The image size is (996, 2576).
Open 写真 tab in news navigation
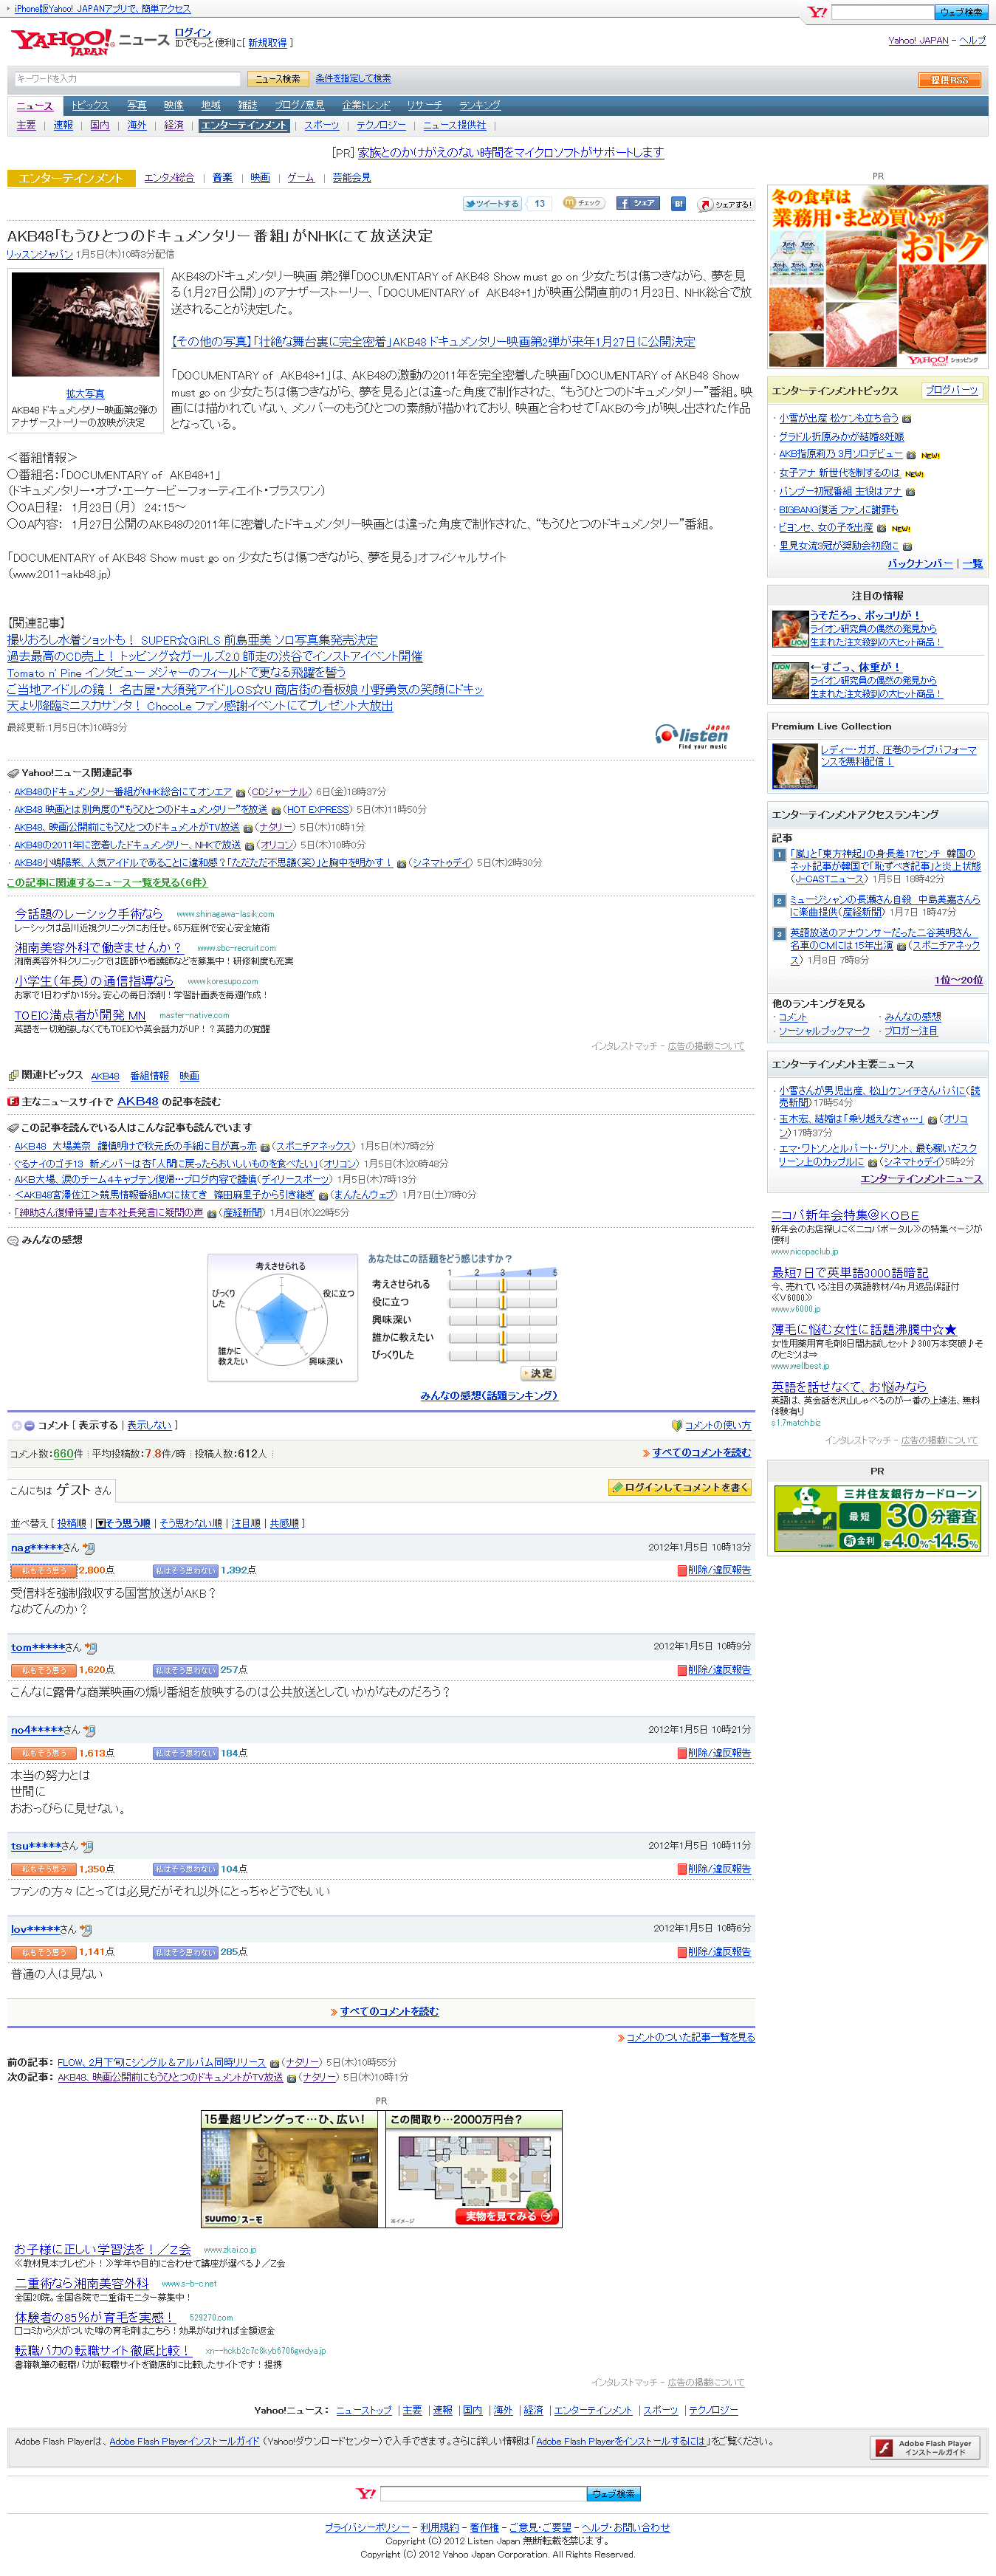137,105
